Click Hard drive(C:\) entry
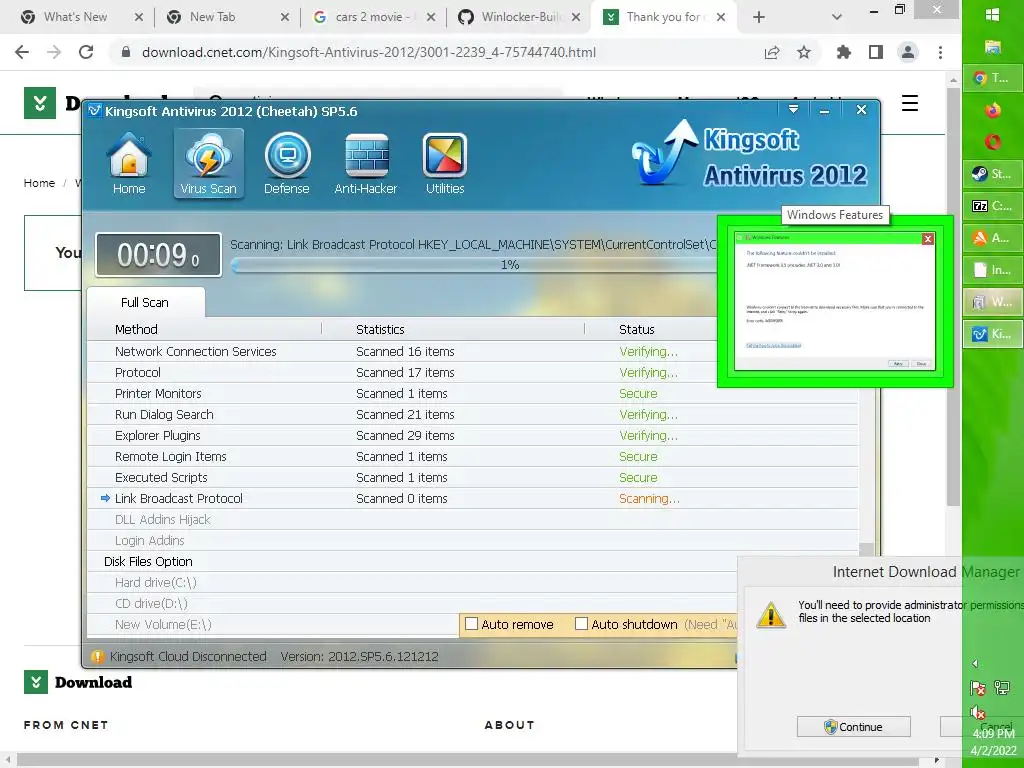The width and height of the screenshot is (1024, 768). click(x=155, y=583)
